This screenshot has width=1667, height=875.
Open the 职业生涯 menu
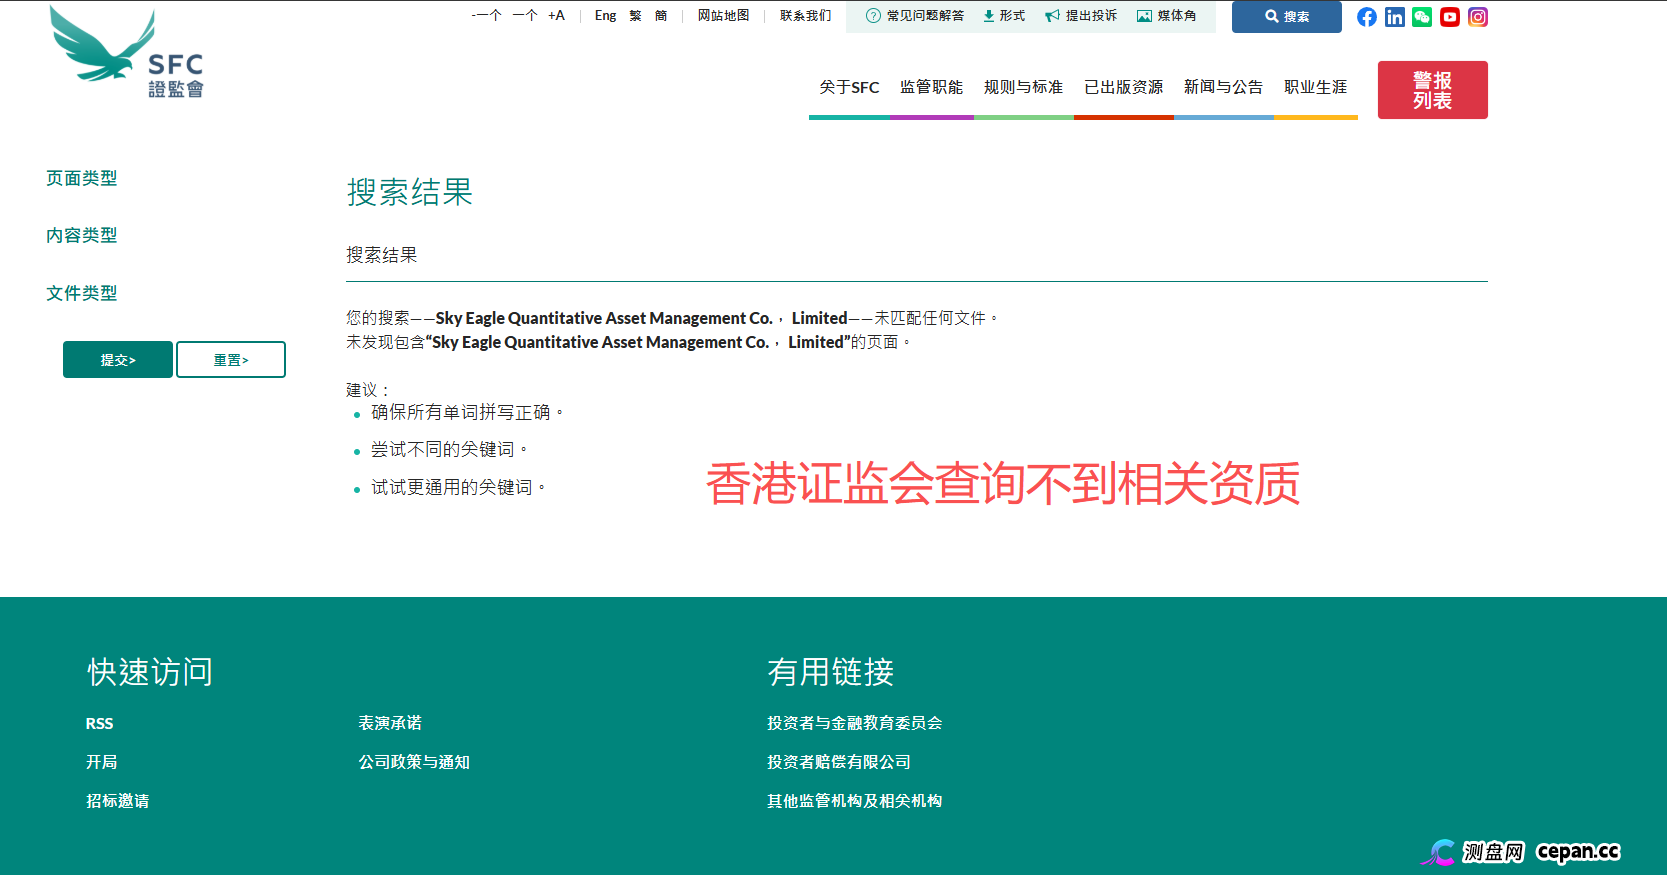click(1315, 88)
